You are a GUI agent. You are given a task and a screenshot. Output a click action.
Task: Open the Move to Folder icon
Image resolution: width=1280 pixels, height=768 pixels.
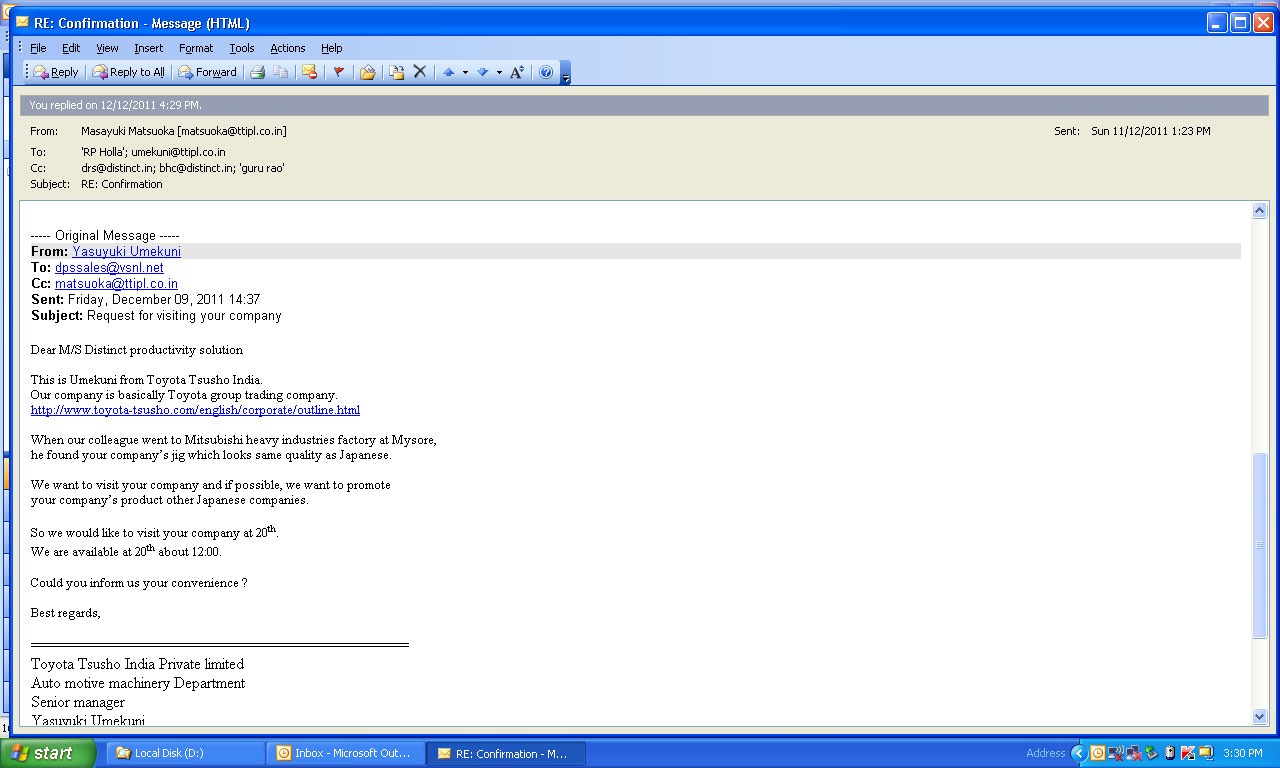pyautogui.click(x=367, y=72)
